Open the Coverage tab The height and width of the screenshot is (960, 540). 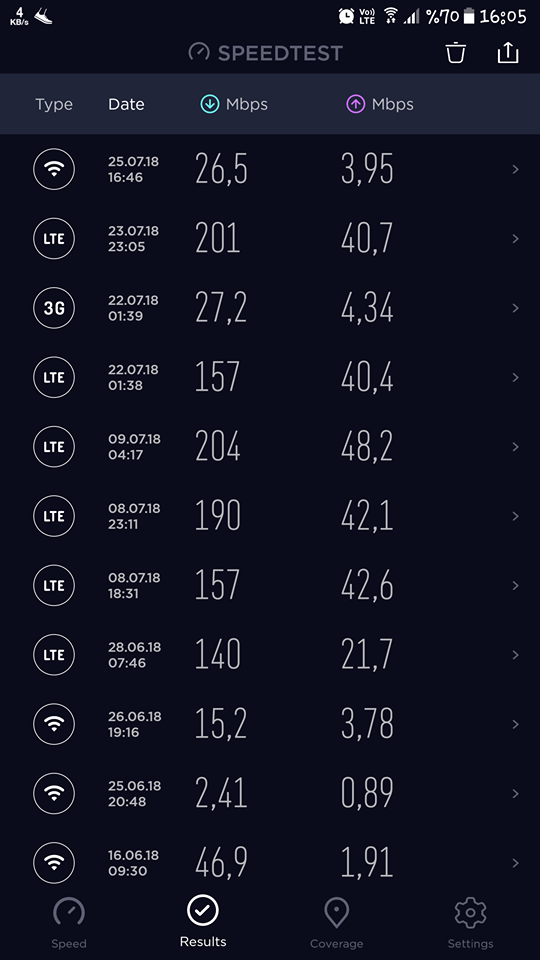[336, 923]
